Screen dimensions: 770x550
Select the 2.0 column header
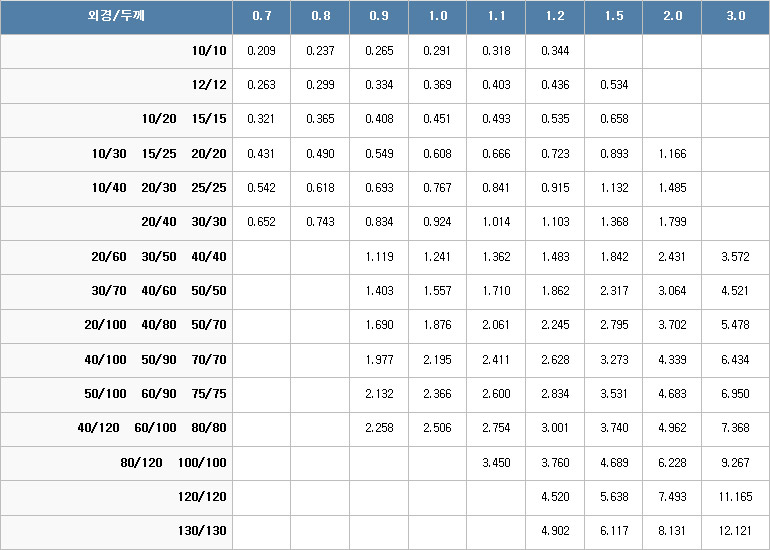point(672,17)
